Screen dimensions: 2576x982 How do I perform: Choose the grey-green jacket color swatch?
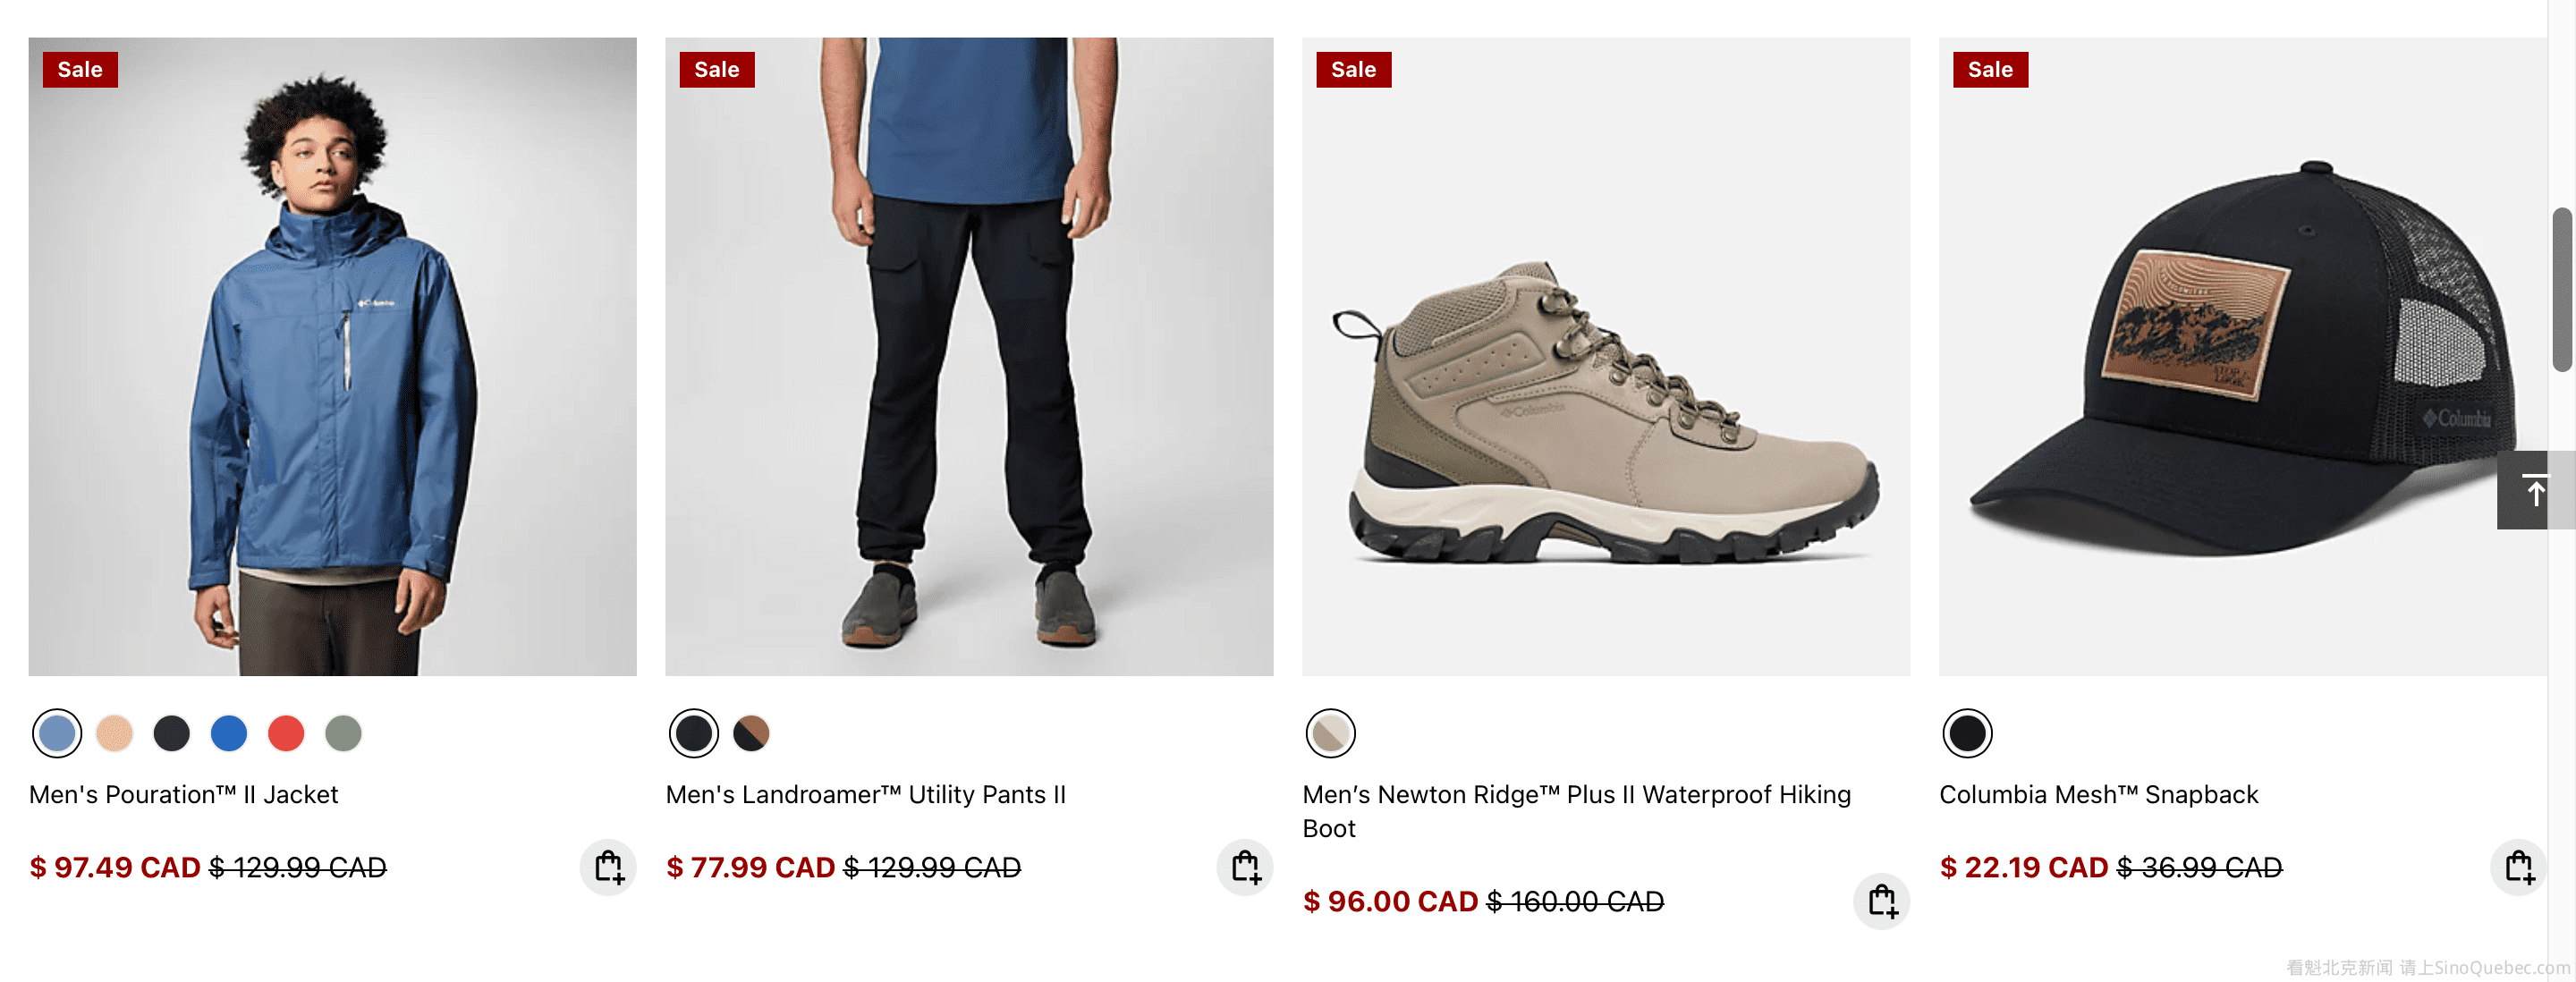point(343,733)
